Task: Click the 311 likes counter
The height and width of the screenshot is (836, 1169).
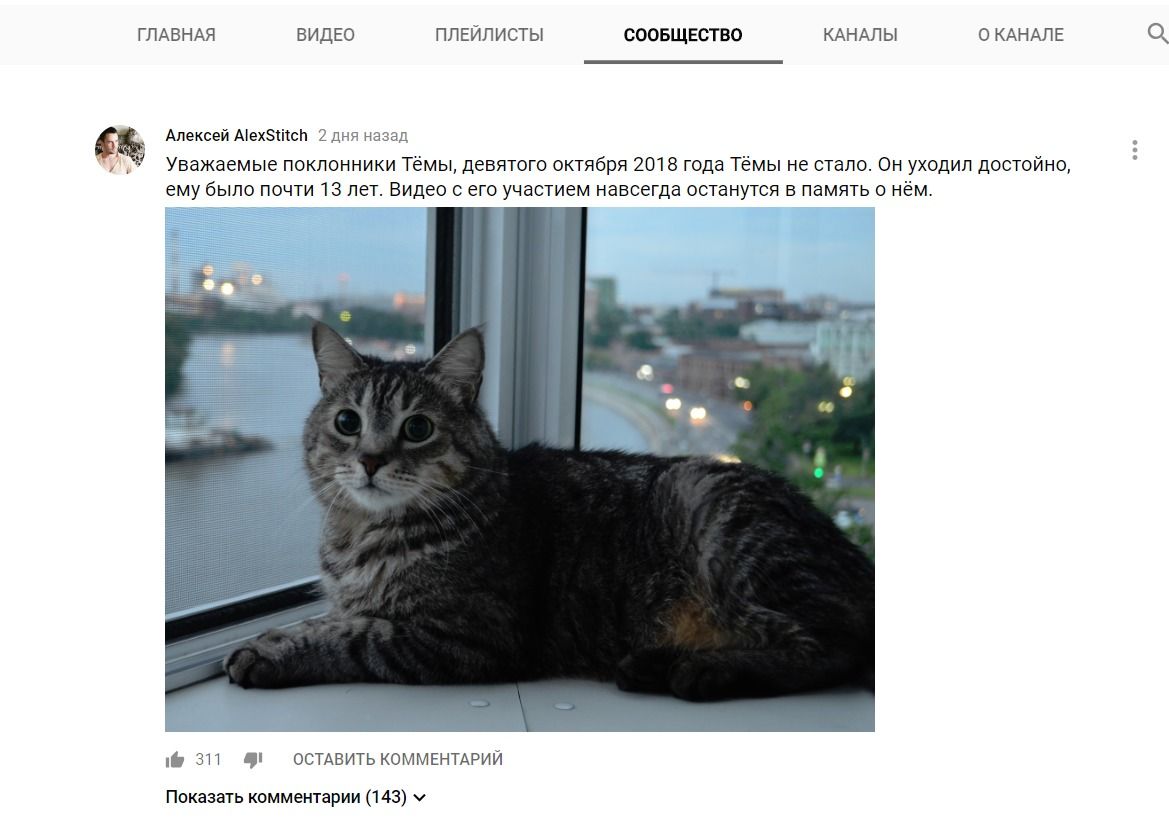Action: [x=208, y=759]
